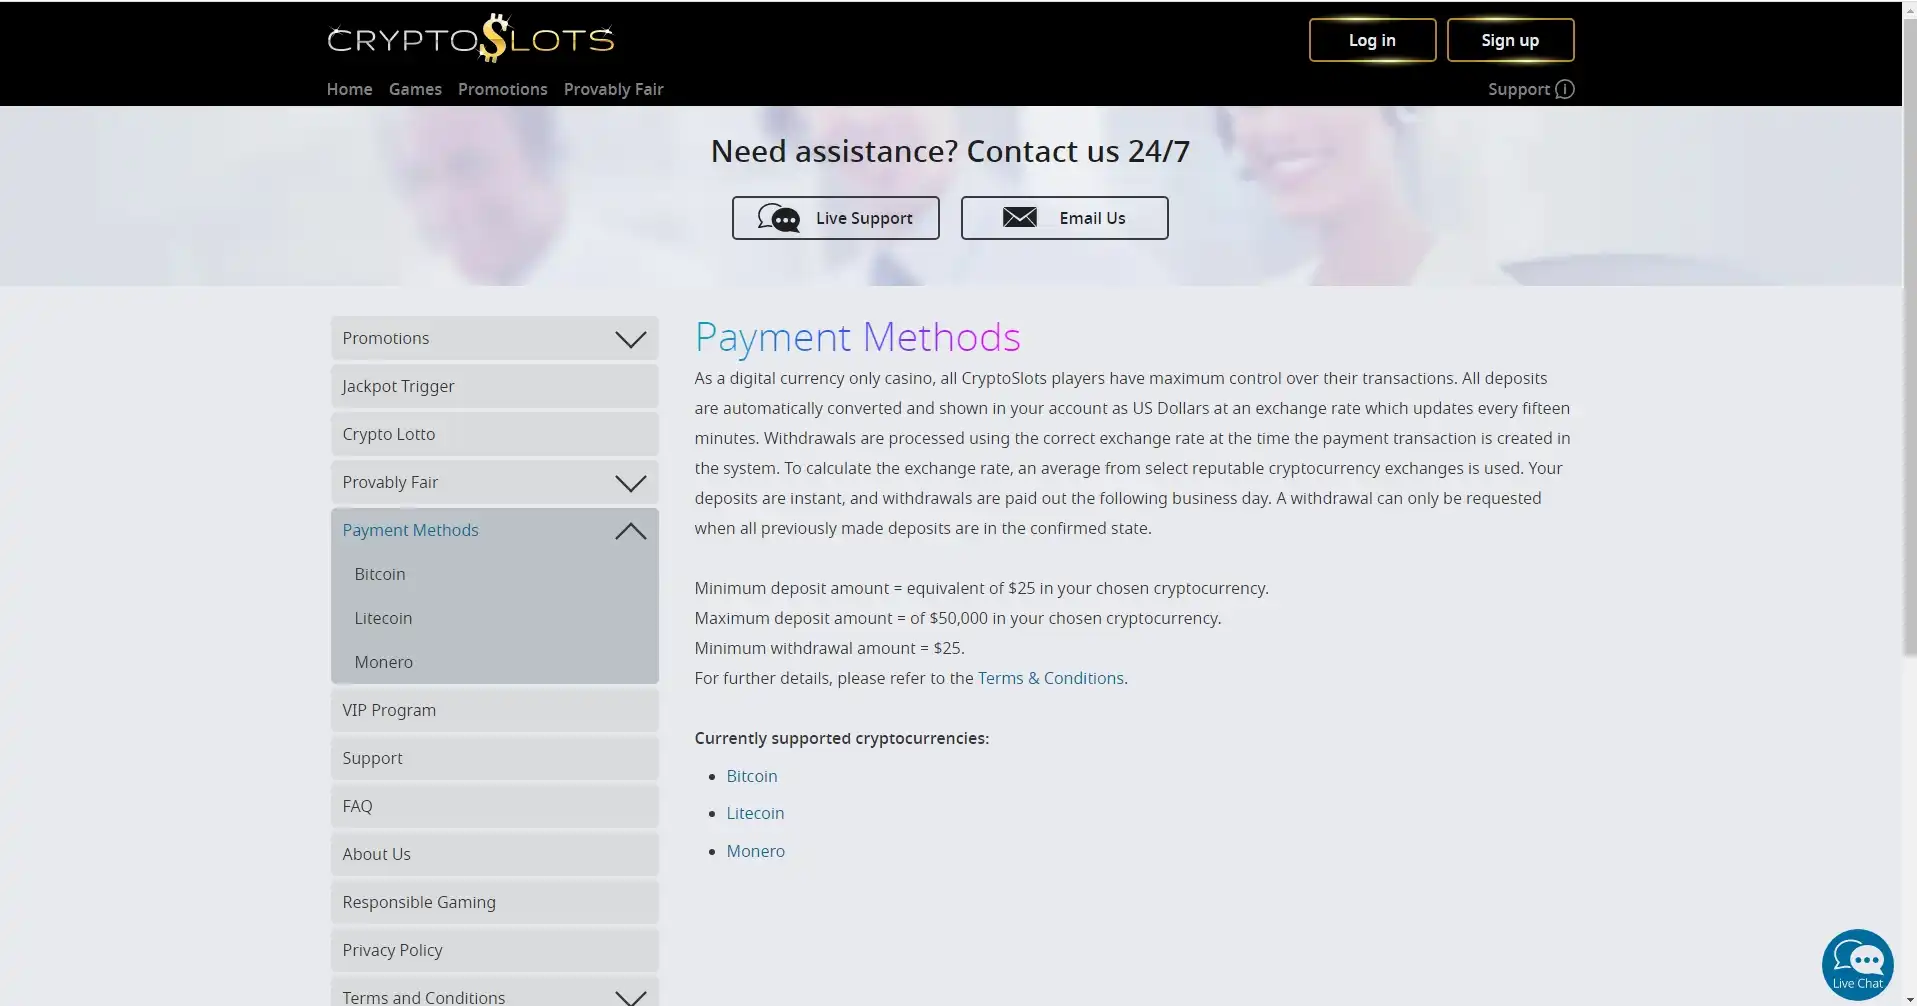This screenshot has width=1917, height=1006.
Task: Open the Jackpot Trigger sidebar item
Action: click(398, 386)
